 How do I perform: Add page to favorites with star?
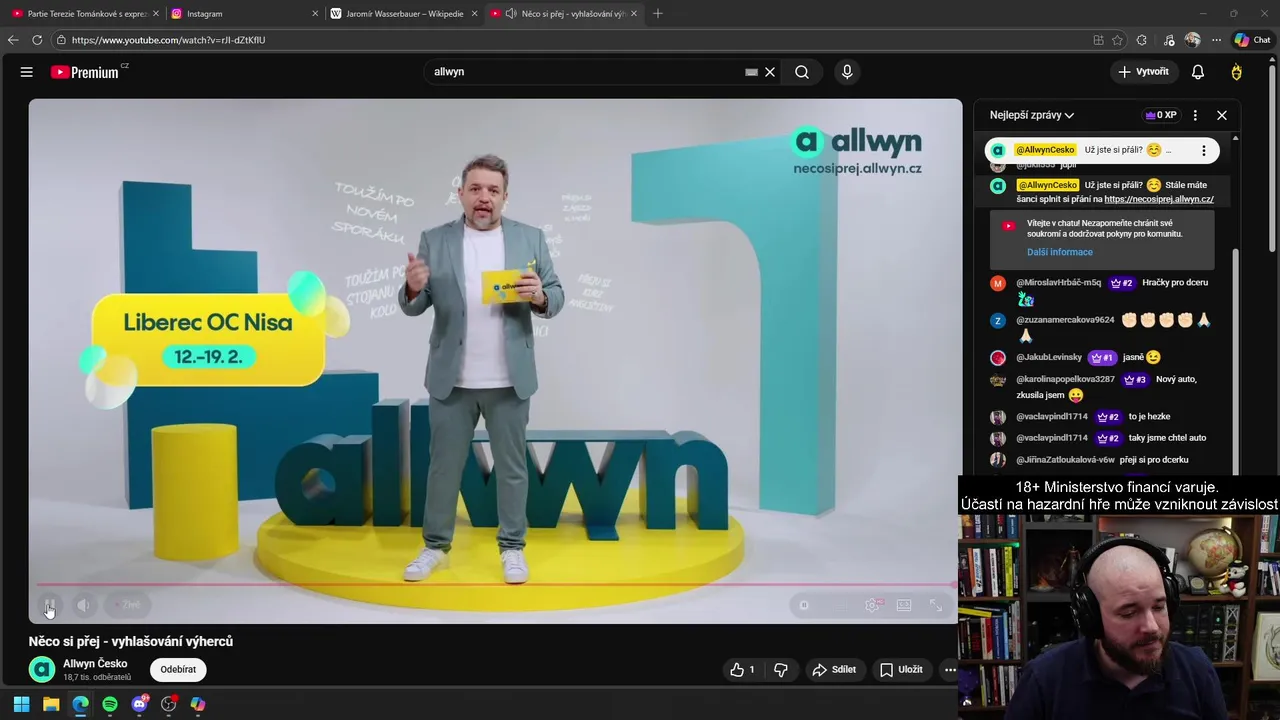[x=1117, y=40]
